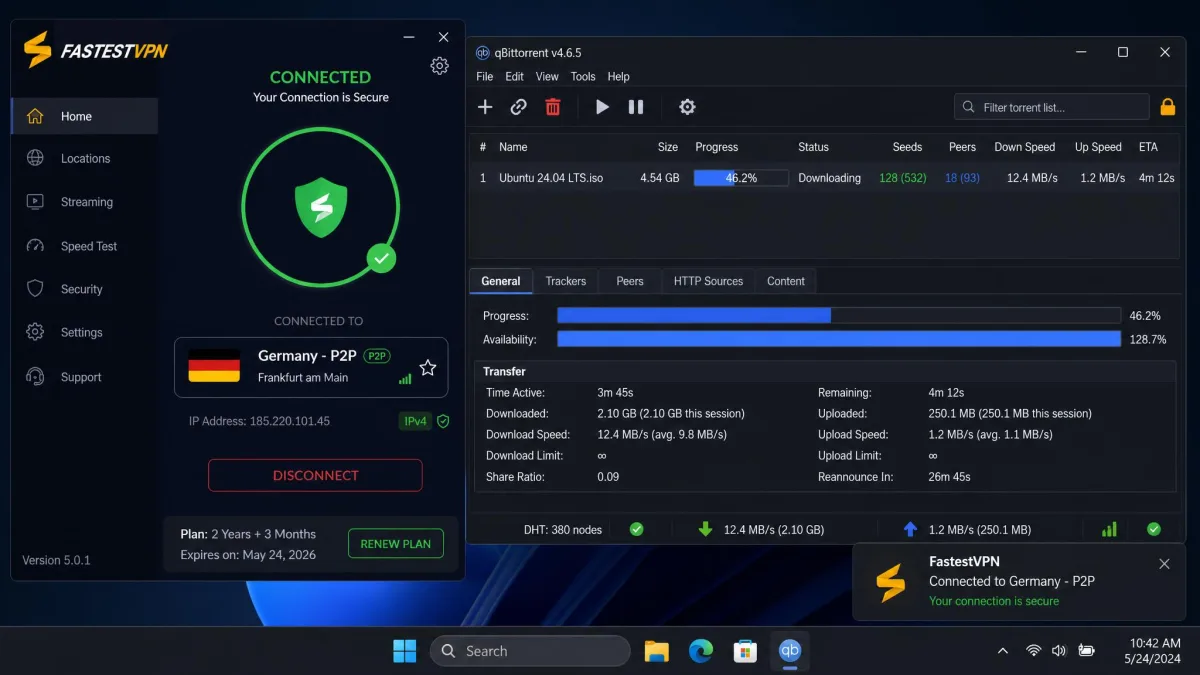Click DHT: 380 nodes in status bar
Viewport: 1200px width, 675px height.
[x=563, y=529]
